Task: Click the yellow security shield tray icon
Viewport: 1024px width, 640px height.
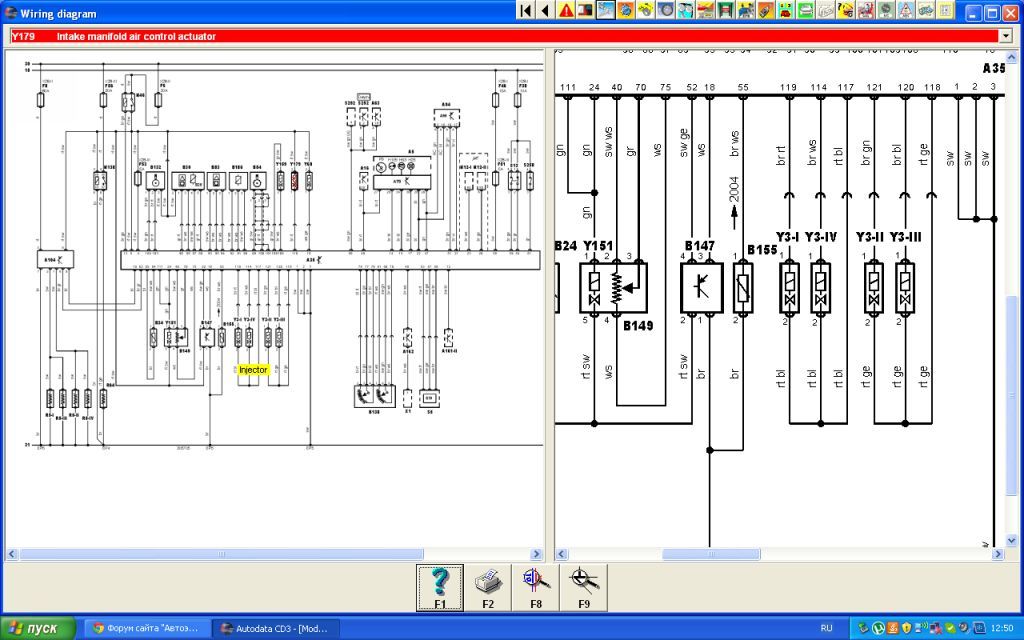Action: pyautogui.click(x=906, y=628)
